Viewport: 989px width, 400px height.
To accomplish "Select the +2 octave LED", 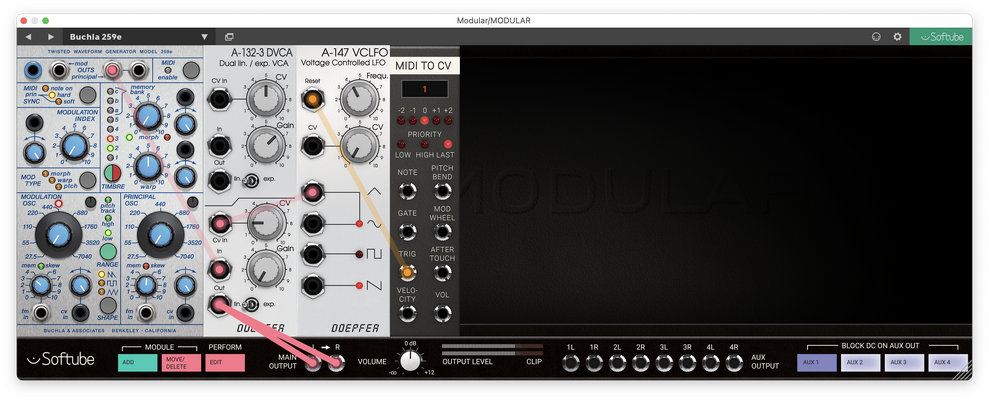I will tap(448, 120).
